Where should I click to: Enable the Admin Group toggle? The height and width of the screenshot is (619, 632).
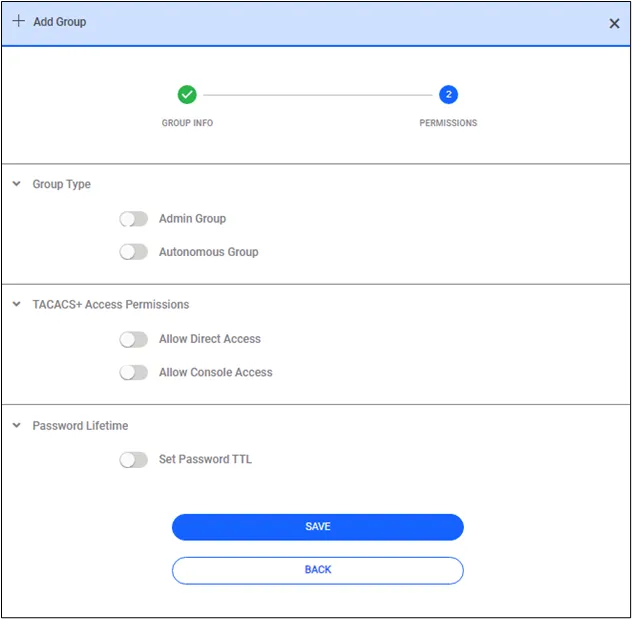[133, 219]
